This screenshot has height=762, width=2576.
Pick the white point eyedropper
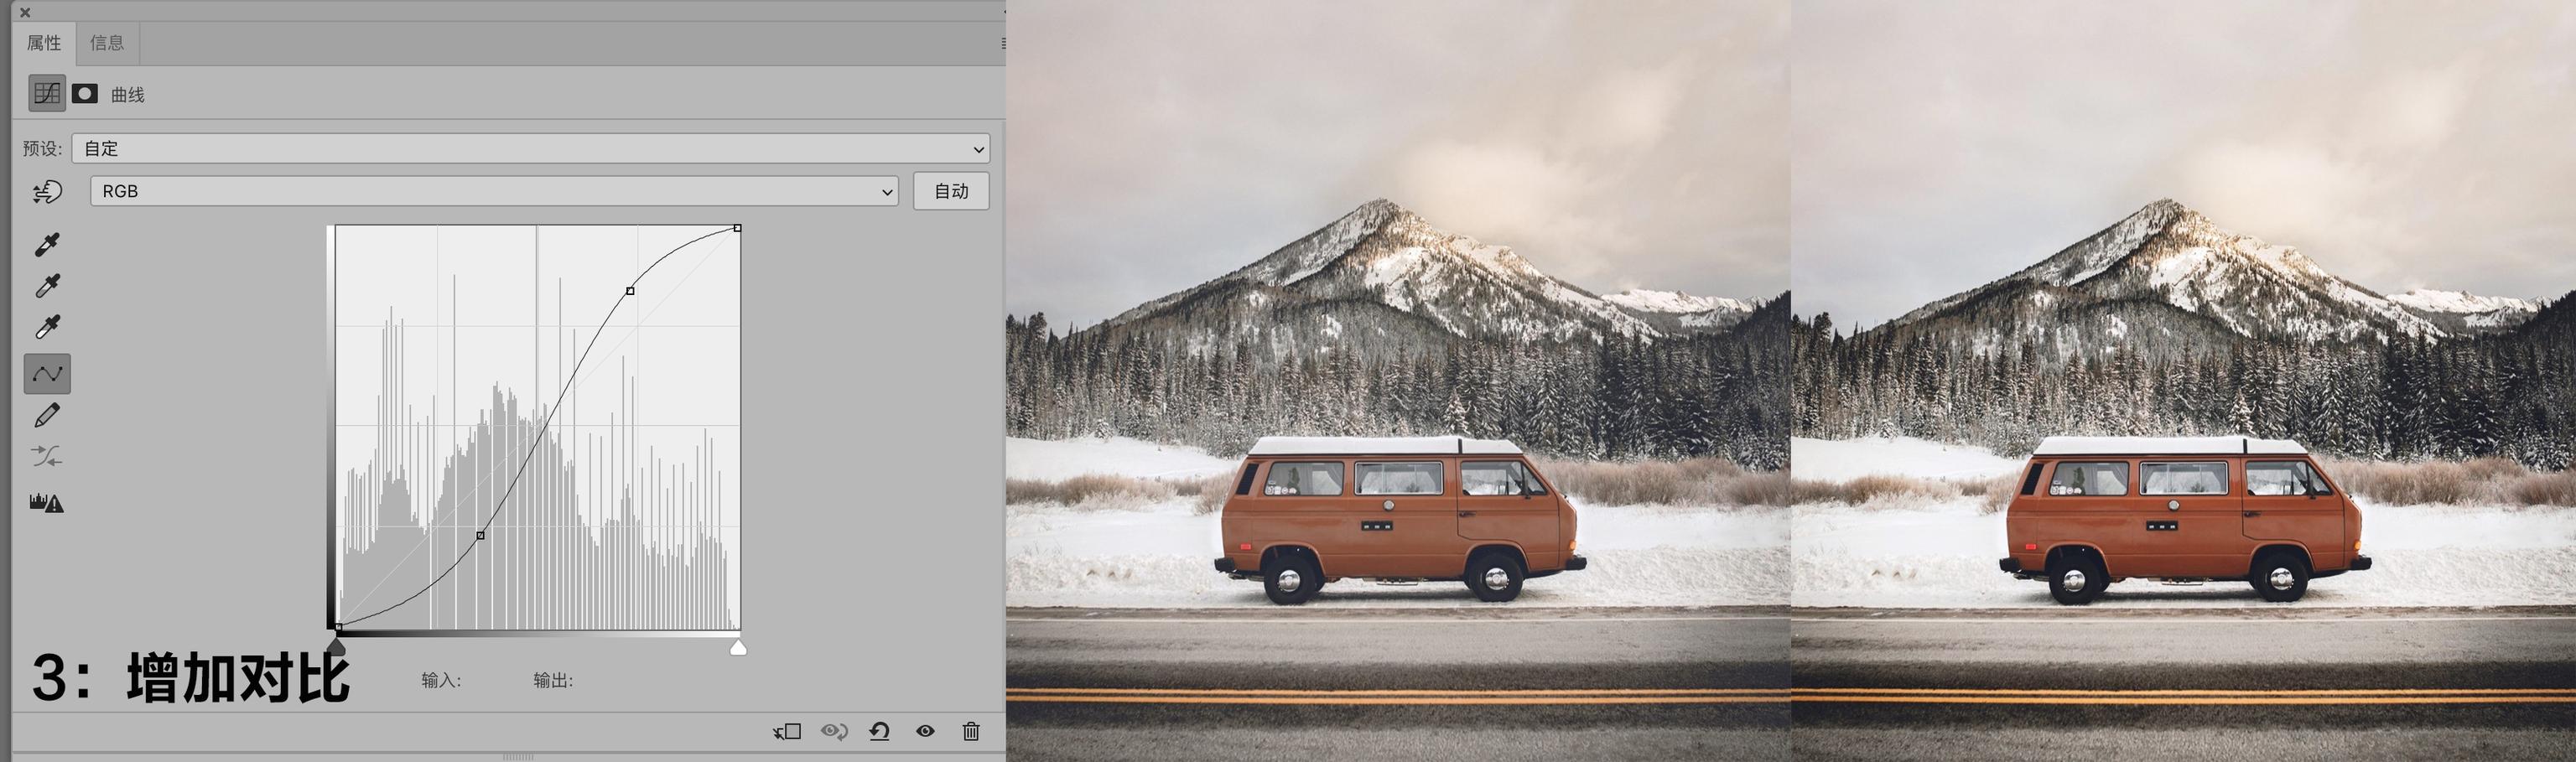(47, 327)
